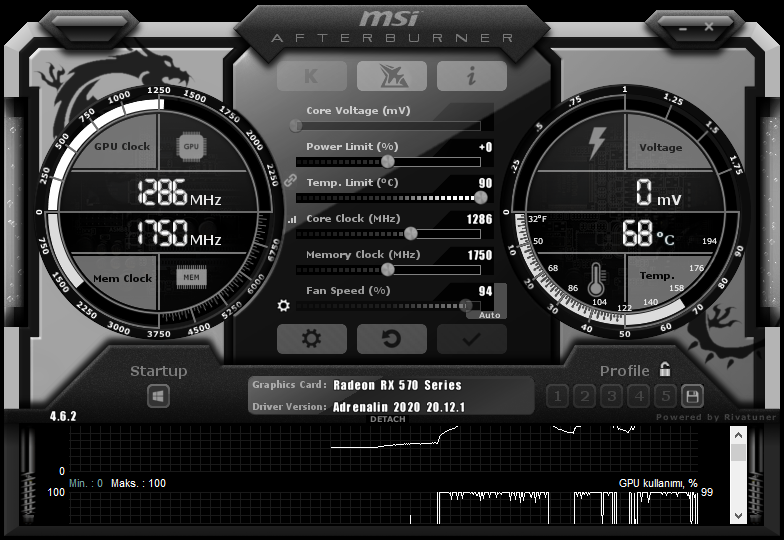Open settings with the gear button

312,338
